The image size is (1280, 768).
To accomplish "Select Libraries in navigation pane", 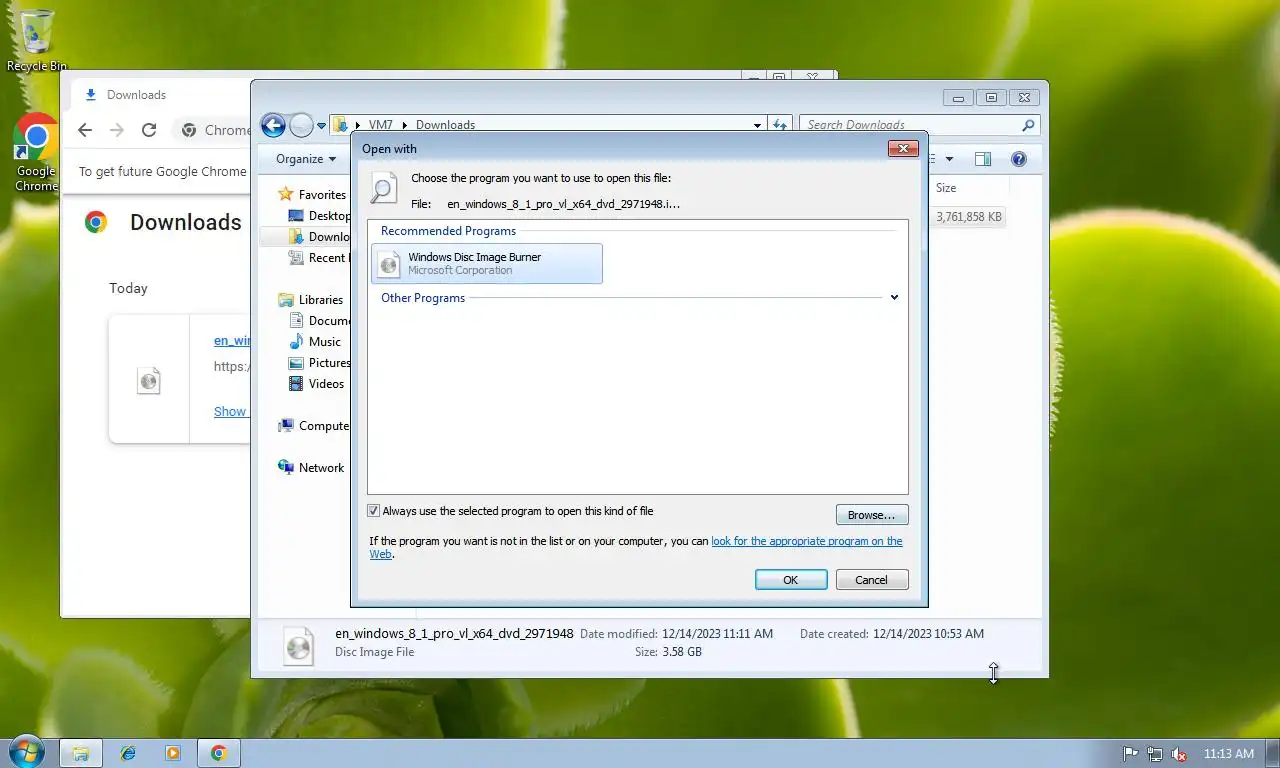I will pos(311,300).
